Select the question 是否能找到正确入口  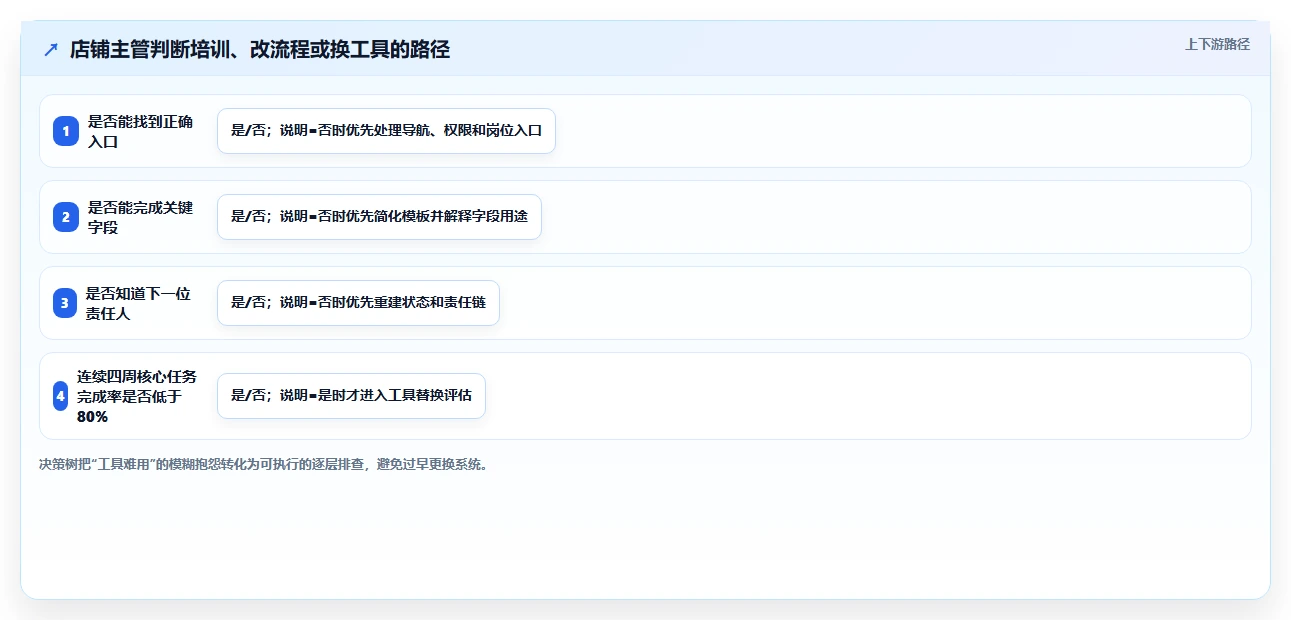[140, 131]
